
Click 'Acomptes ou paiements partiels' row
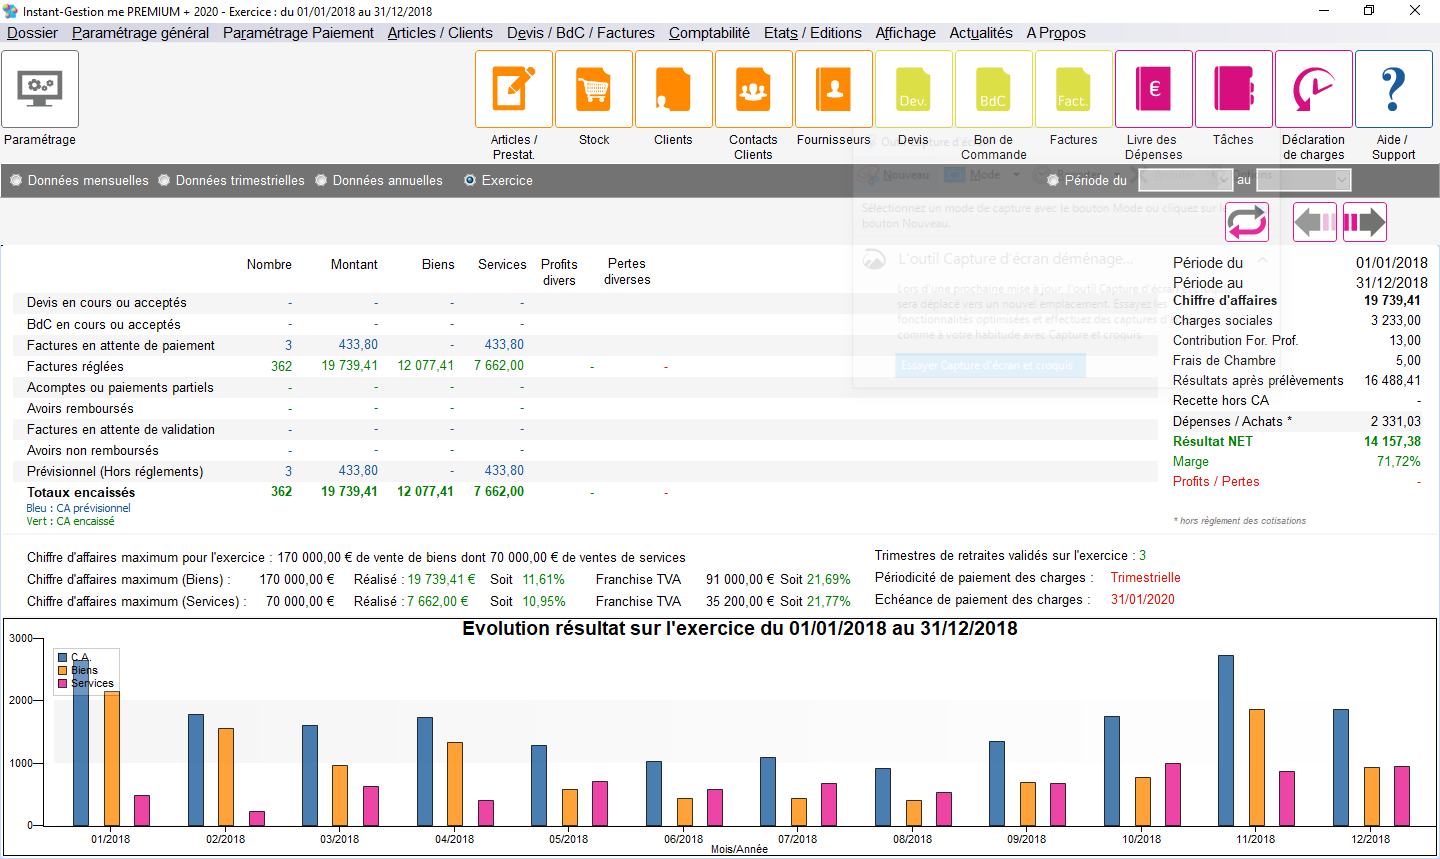click(585, 387)
